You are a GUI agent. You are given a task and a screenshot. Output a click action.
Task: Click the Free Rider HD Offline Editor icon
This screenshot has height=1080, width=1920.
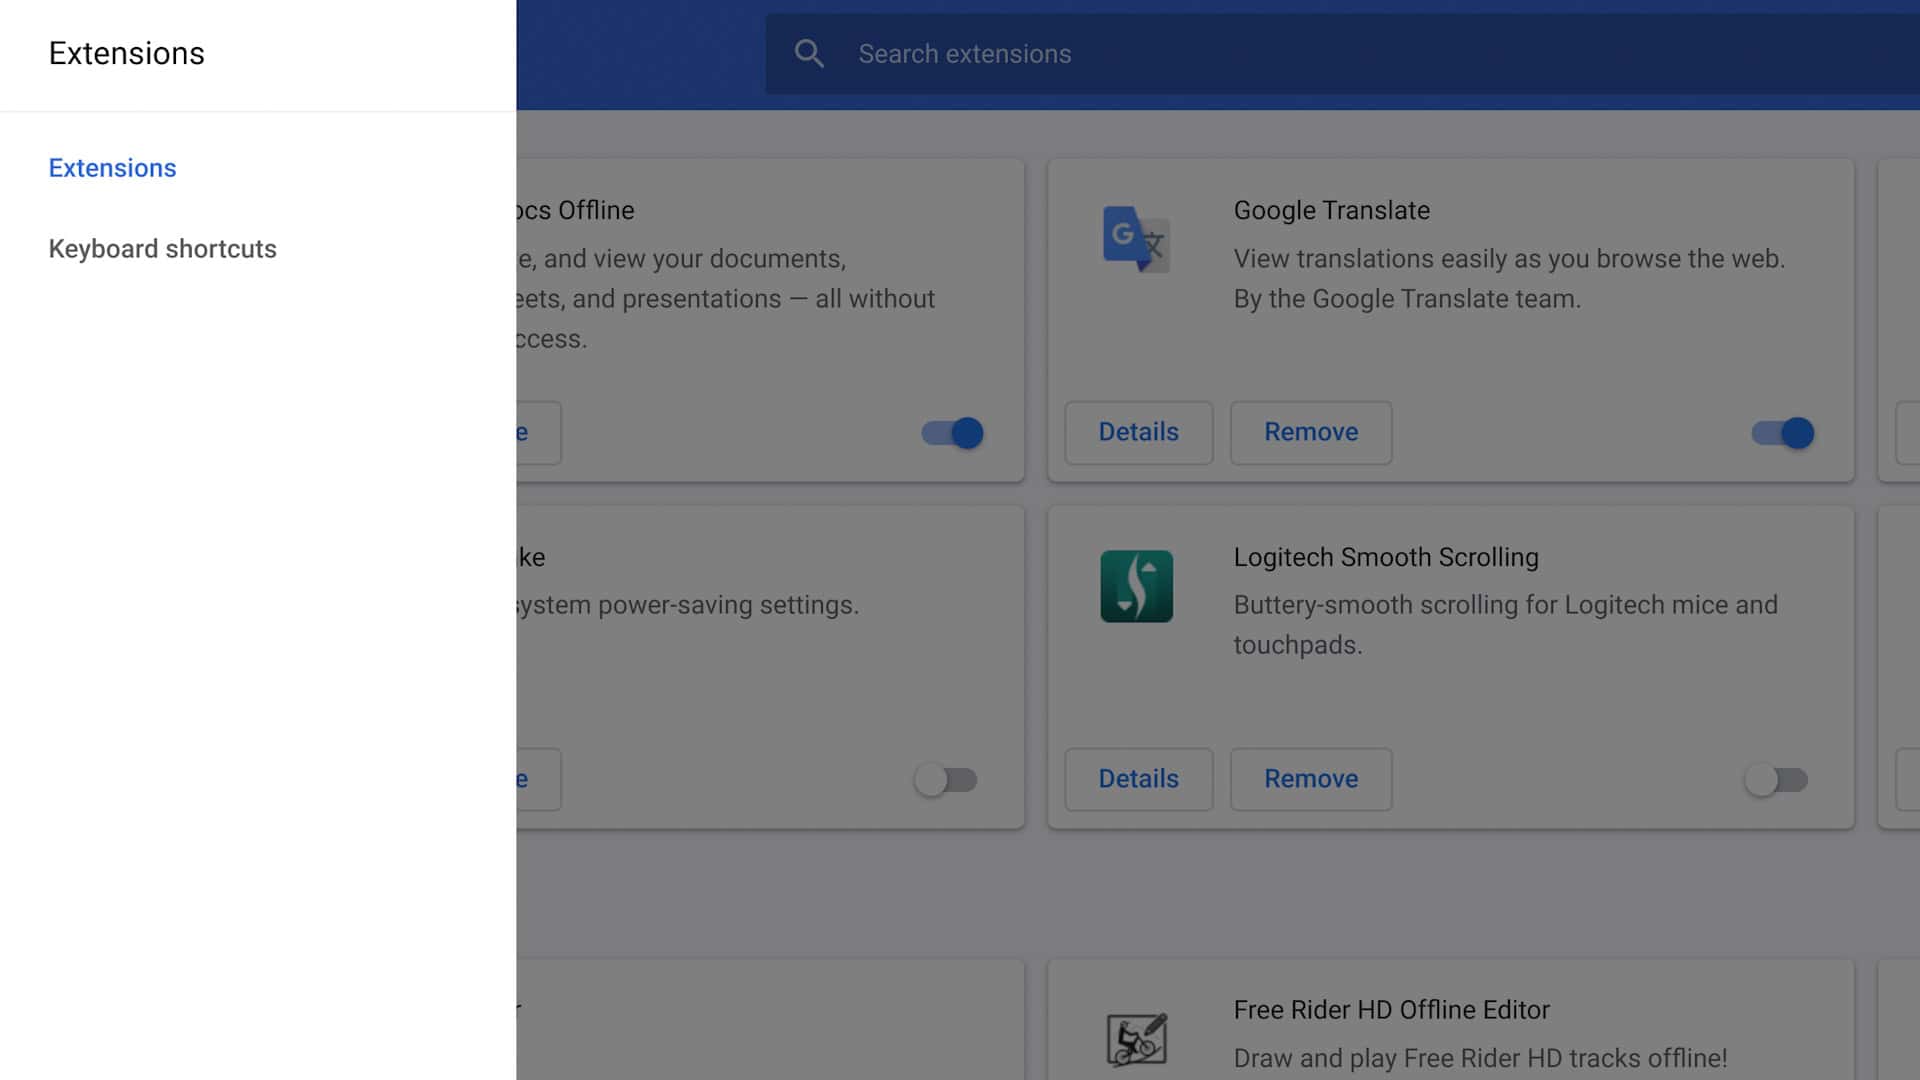click(1136, 1038)
